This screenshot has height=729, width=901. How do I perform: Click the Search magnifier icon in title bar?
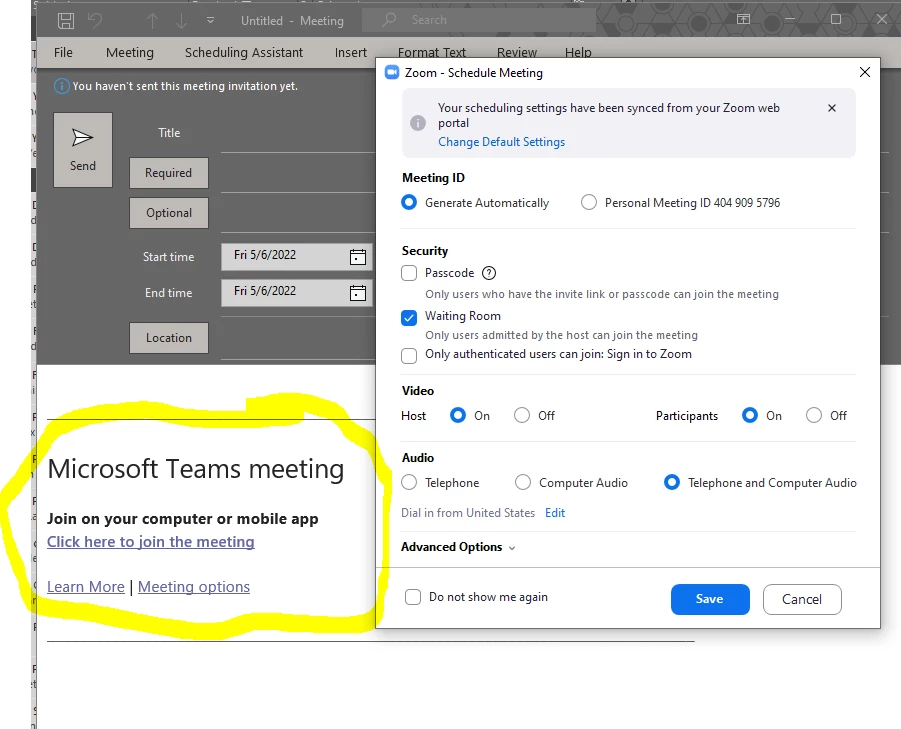point(389,20)
